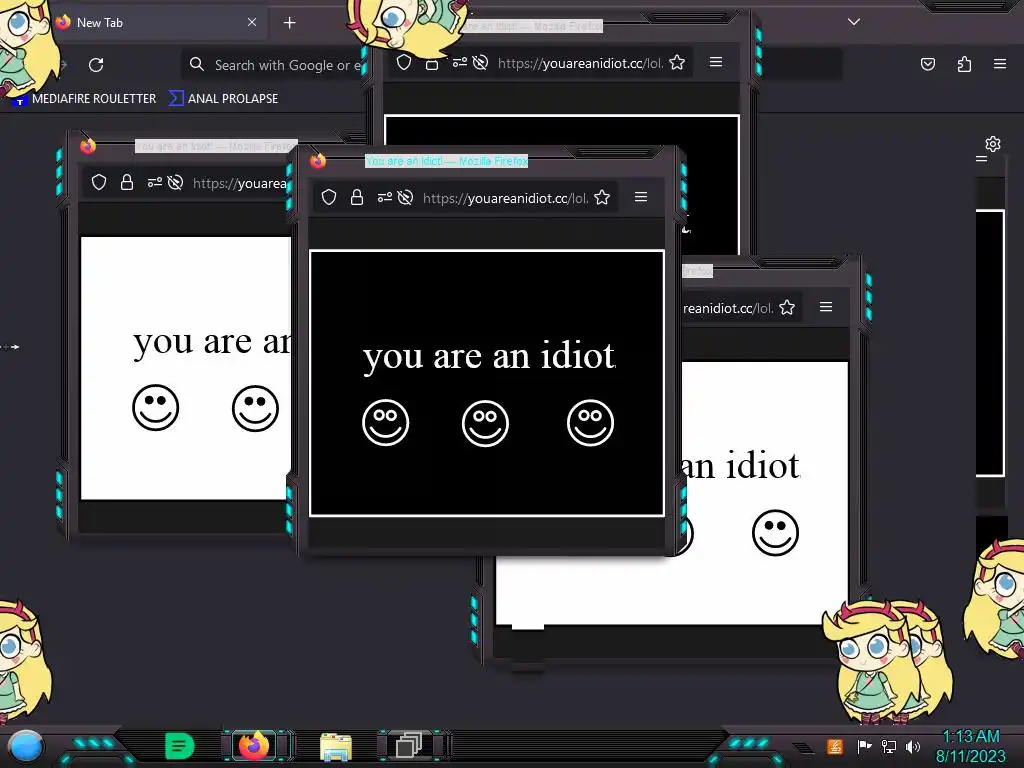The image size is (1024, 768).
Task: Click permissions icon in left white popup window
Action: 154,182
